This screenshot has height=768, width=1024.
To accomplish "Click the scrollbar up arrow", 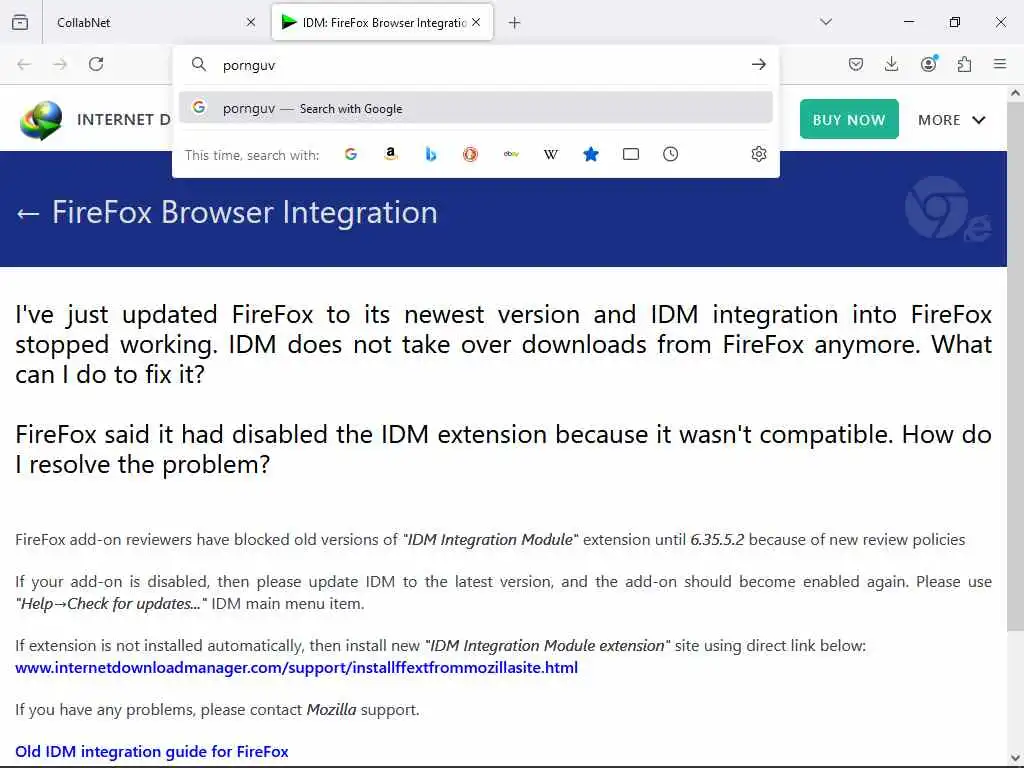I will pyautogui.click(x=1015, y=93).
